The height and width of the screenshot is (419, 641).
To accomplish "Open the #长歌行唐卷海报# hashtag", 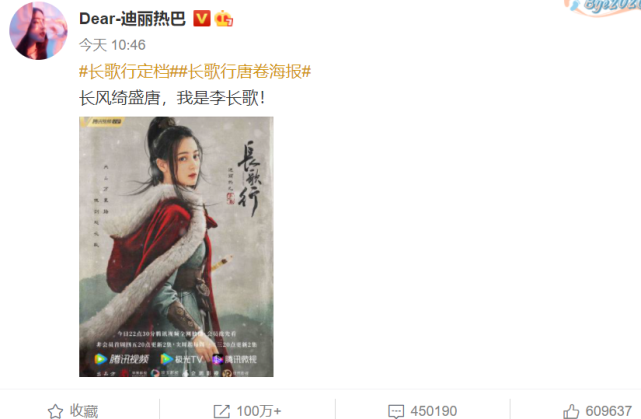I will (x=244, y=72).
